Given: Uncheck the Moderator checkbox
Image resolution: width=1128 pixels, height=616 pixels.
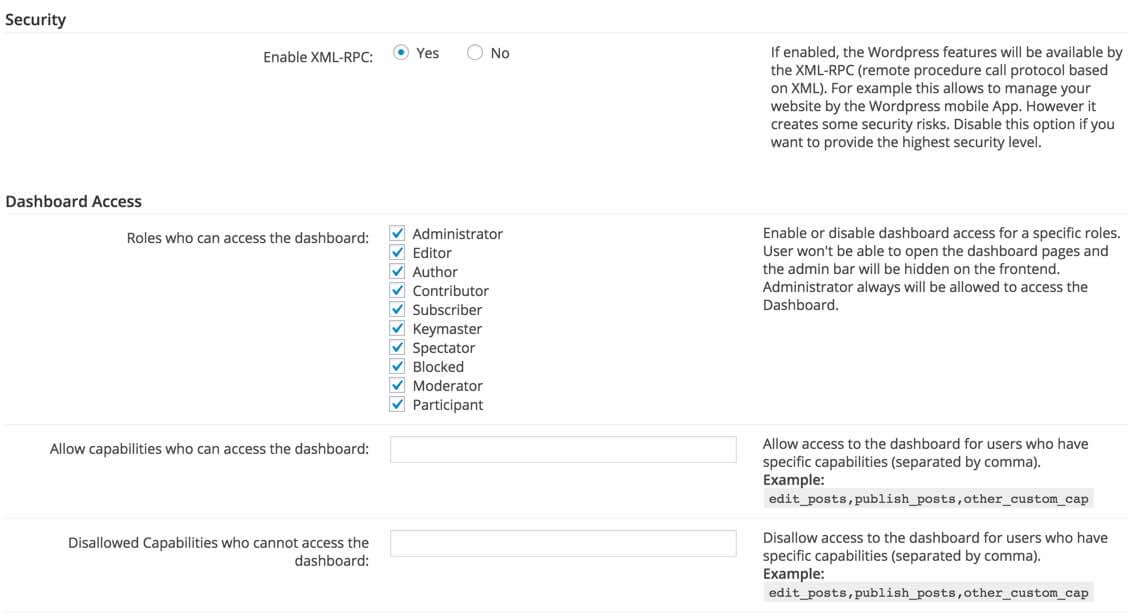Looking at the screenshot, I should point(397,386).
